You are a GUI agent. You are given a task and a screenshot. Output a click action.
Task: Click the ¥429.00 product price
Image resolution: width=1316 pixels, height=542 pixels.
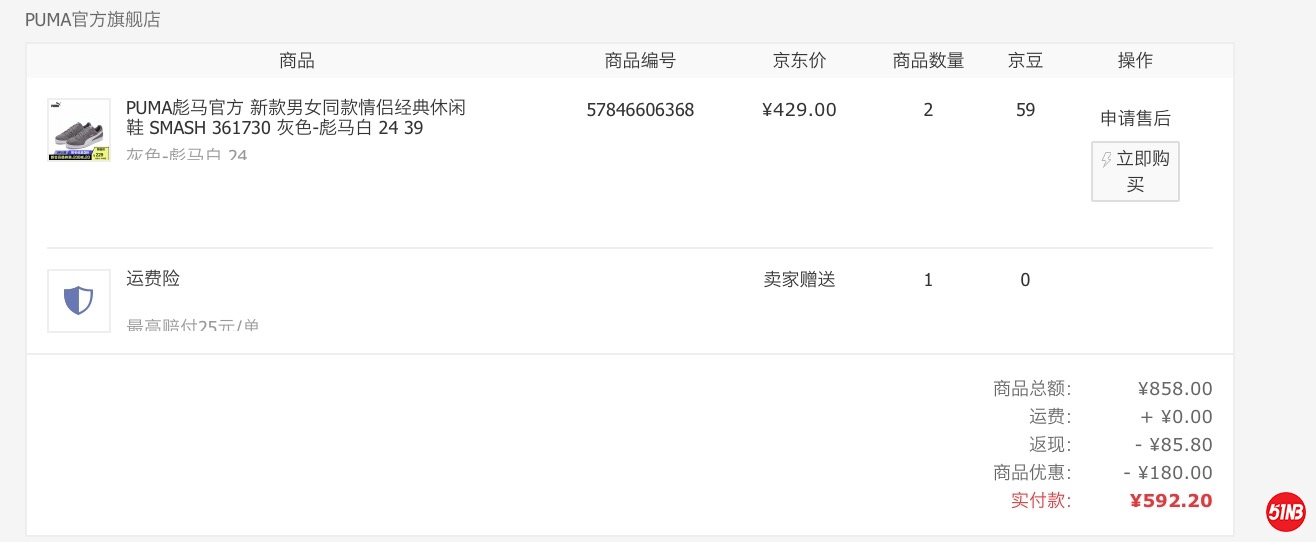pyautogui.click(x=799, y=110)
